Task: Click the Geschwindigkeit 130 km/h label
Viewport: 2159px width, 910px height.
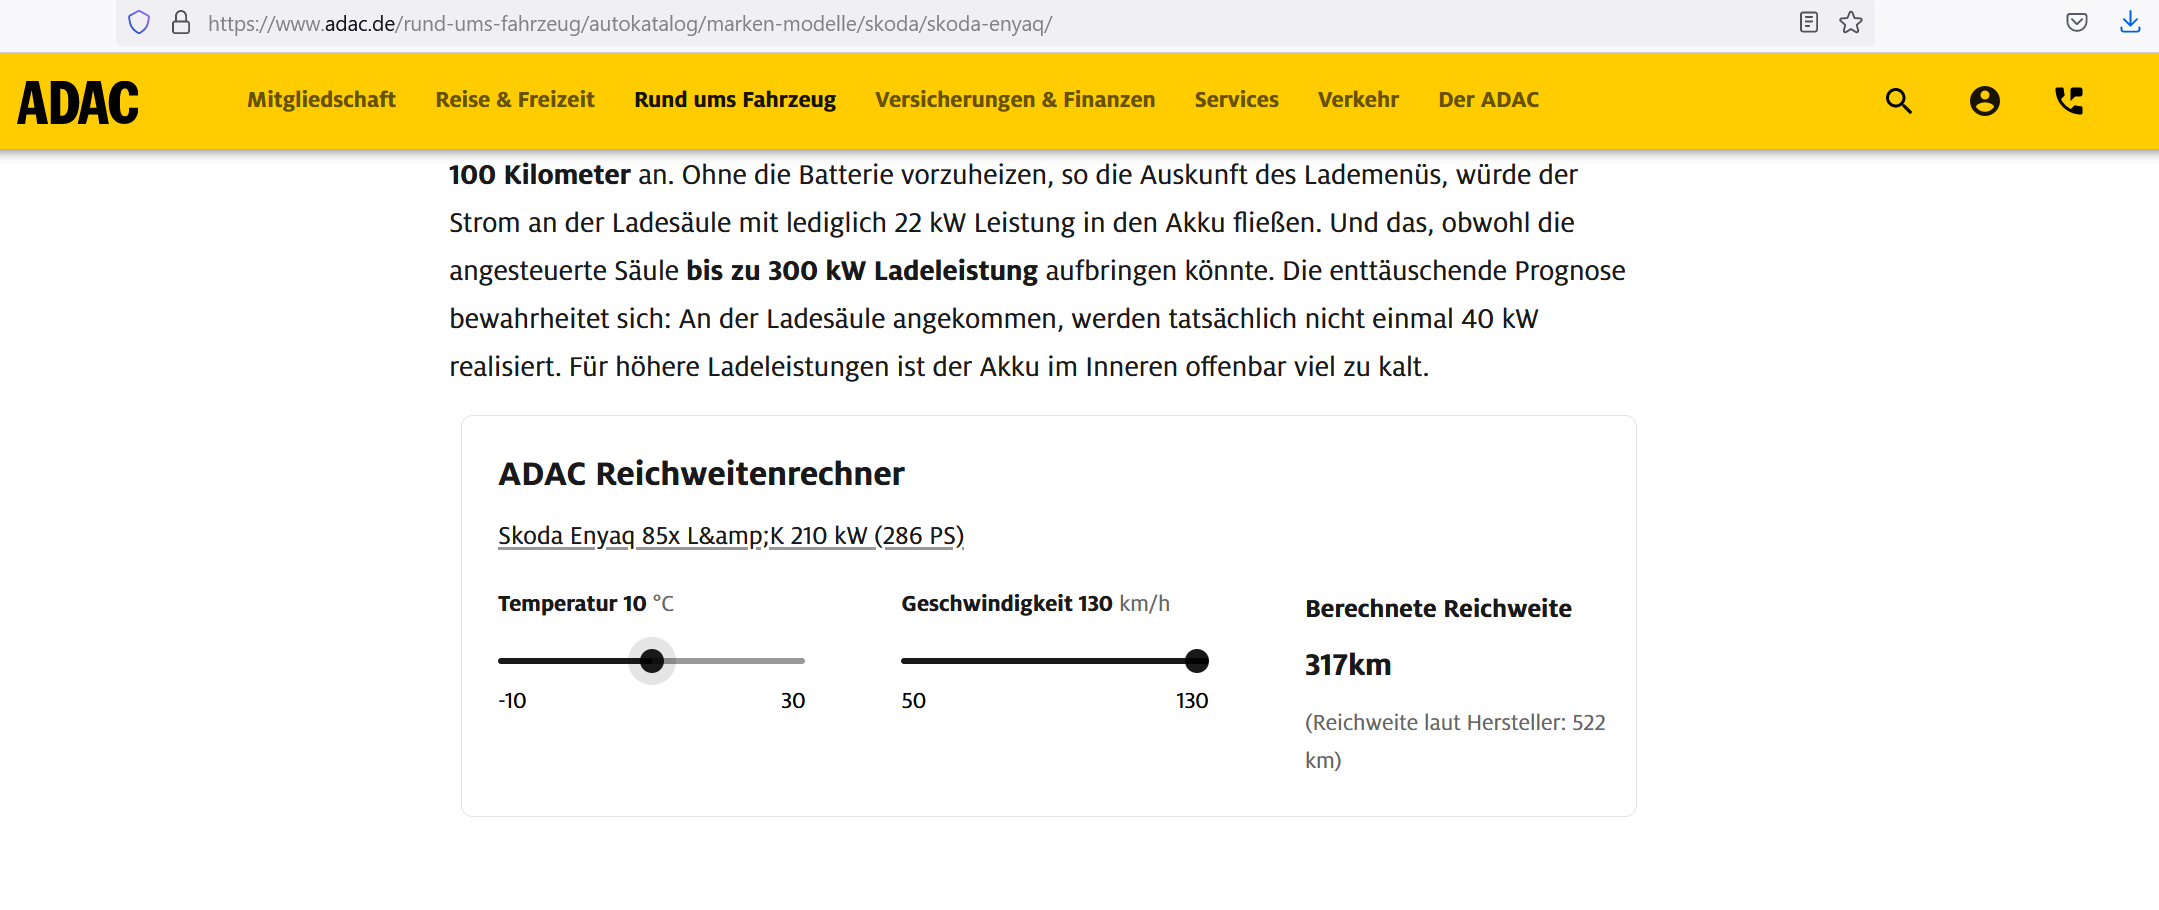Action: [1035, 604]
